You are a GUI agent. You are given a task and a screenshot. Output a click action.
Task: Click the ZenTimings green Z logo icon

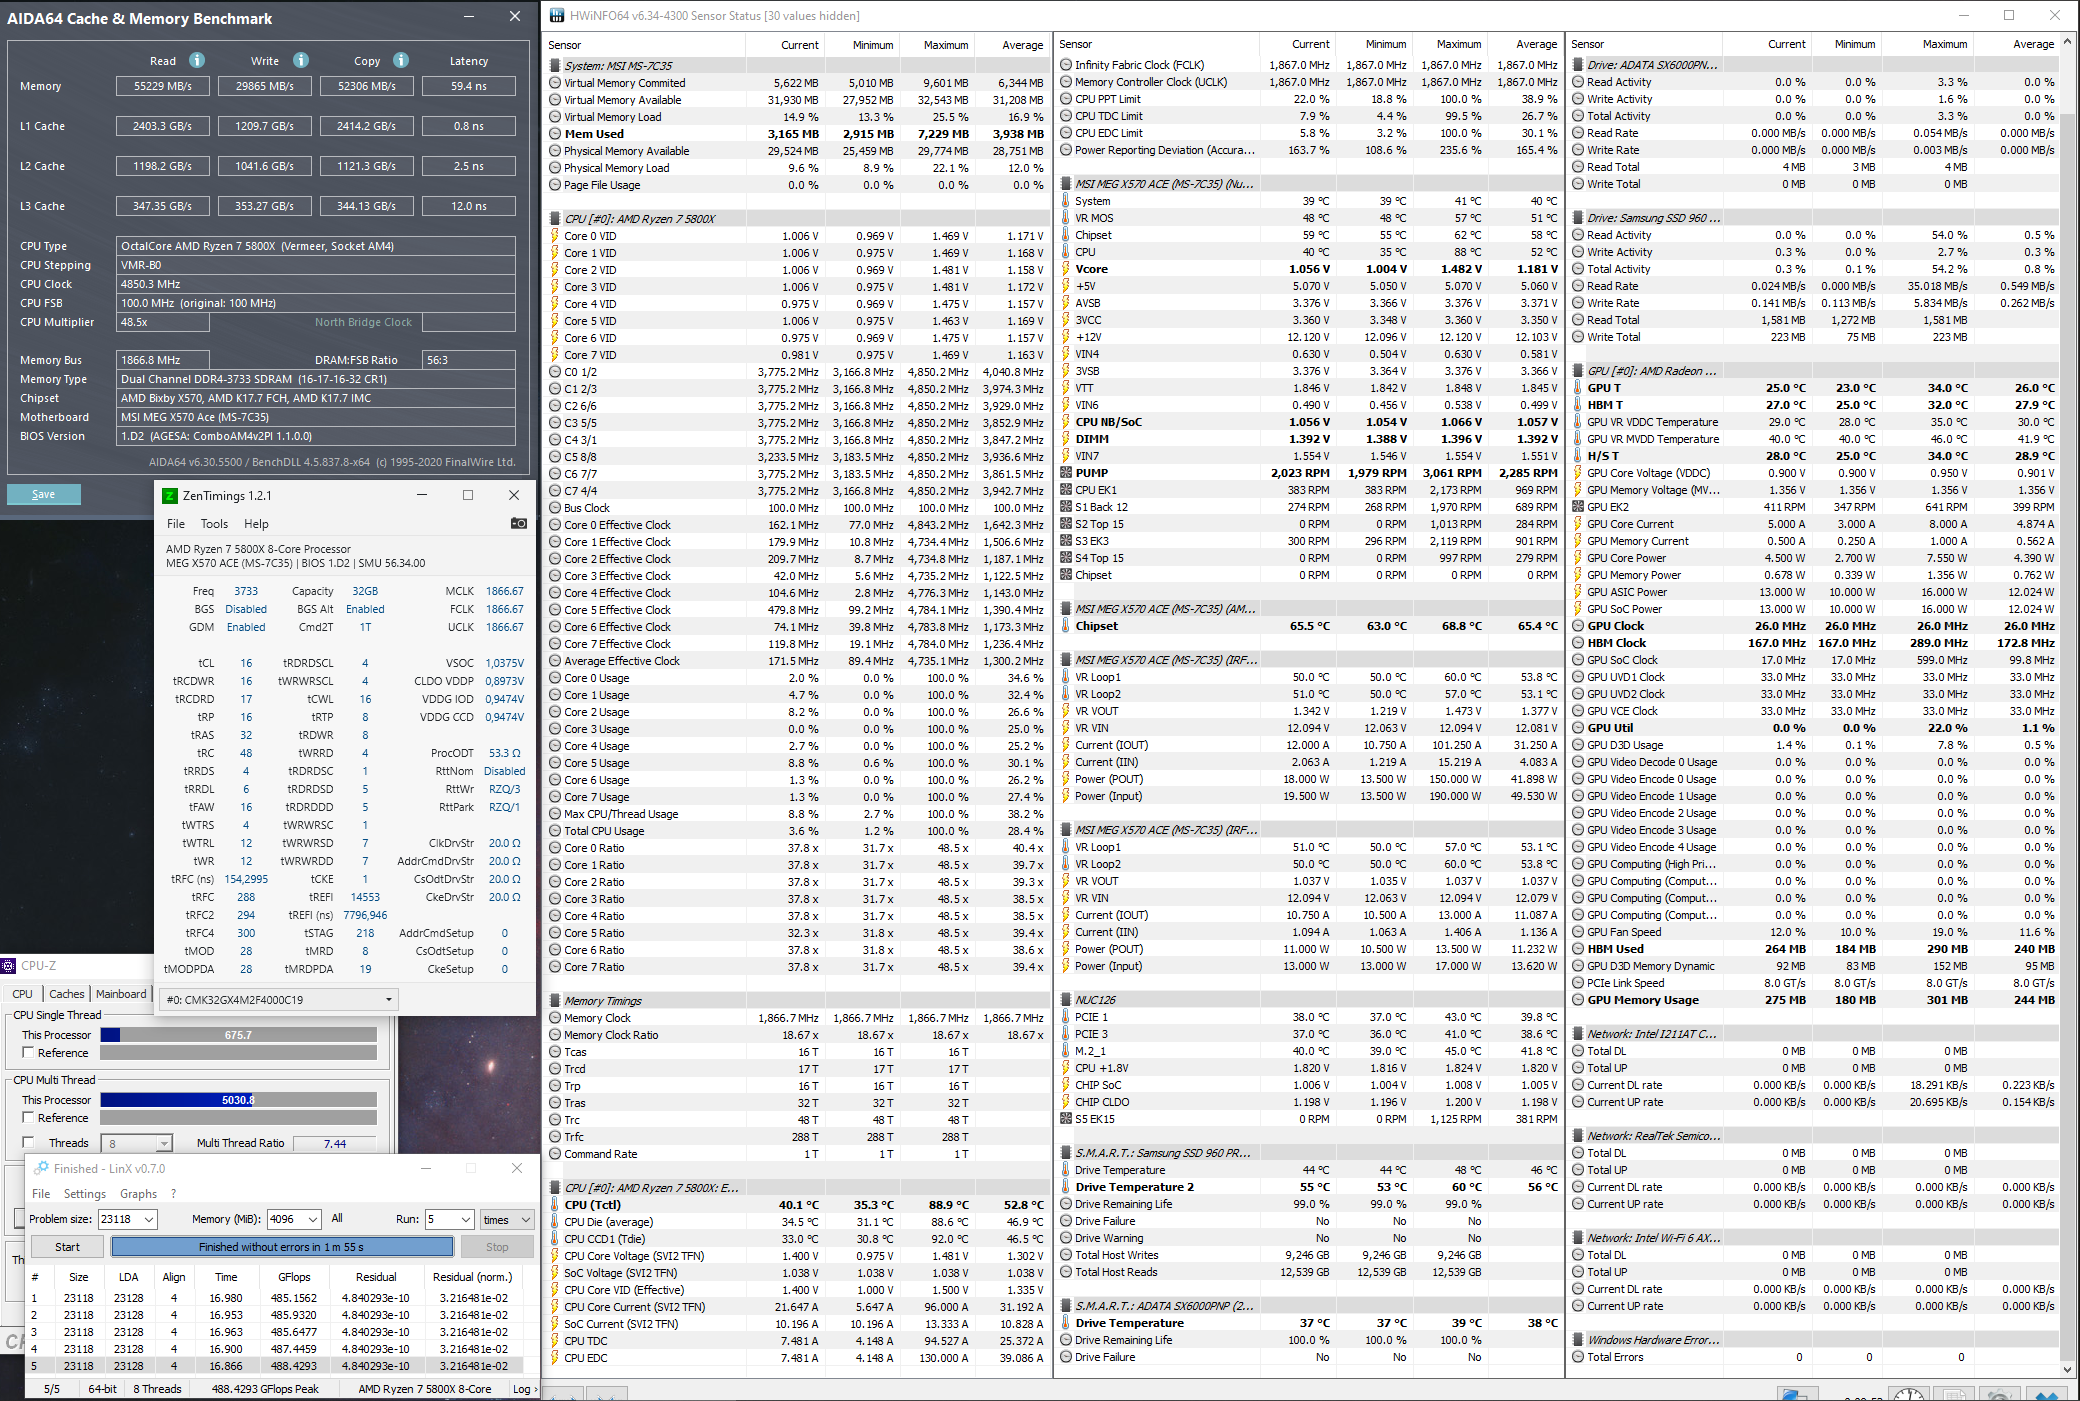click(170, 496)
